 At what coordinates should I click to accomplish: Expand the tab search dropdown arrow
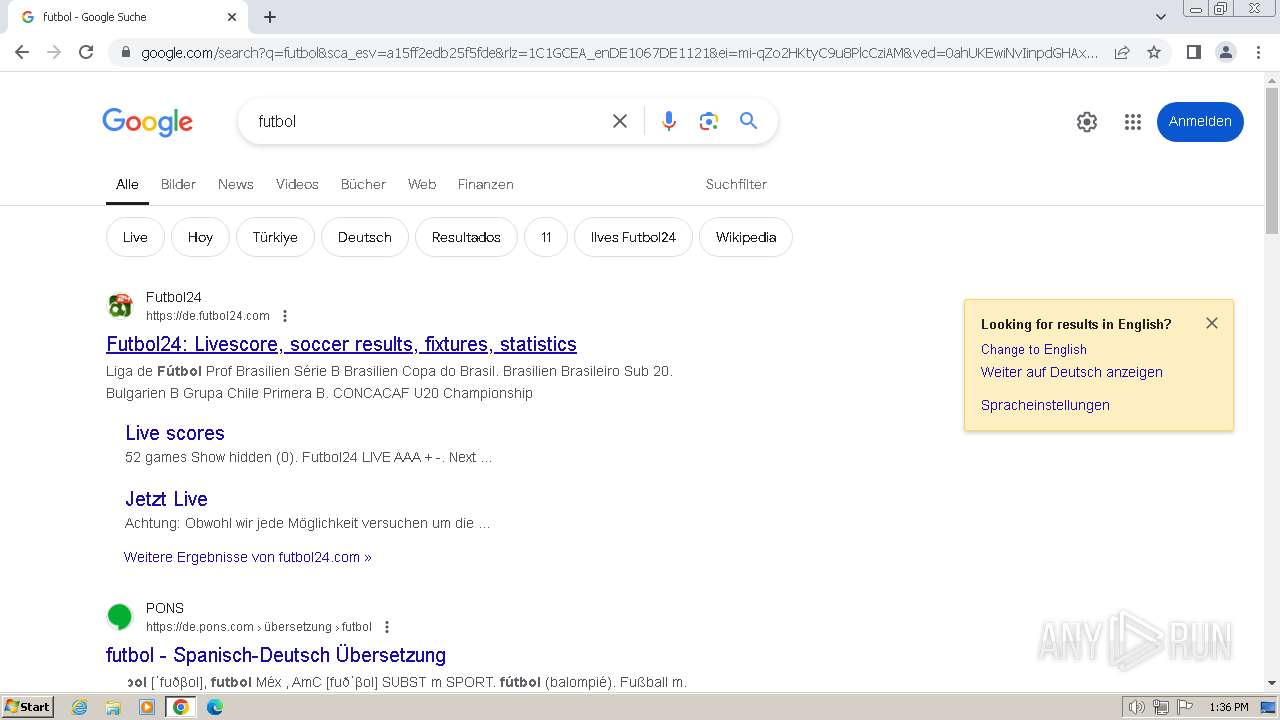(1160, 17)
